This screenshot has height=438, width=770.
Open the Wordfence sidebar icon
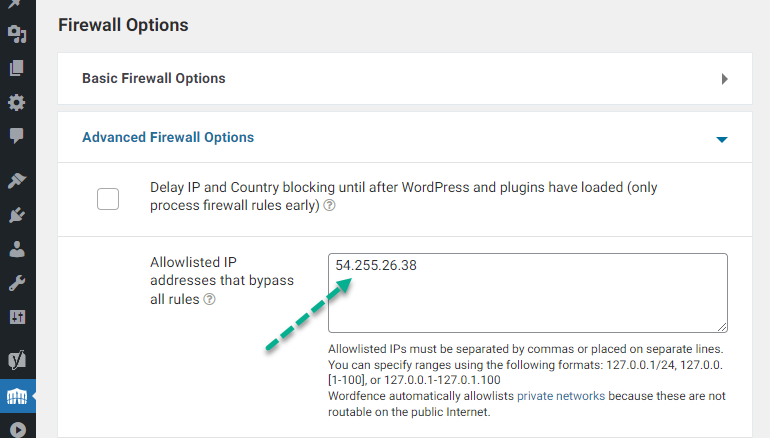(17, 396)
